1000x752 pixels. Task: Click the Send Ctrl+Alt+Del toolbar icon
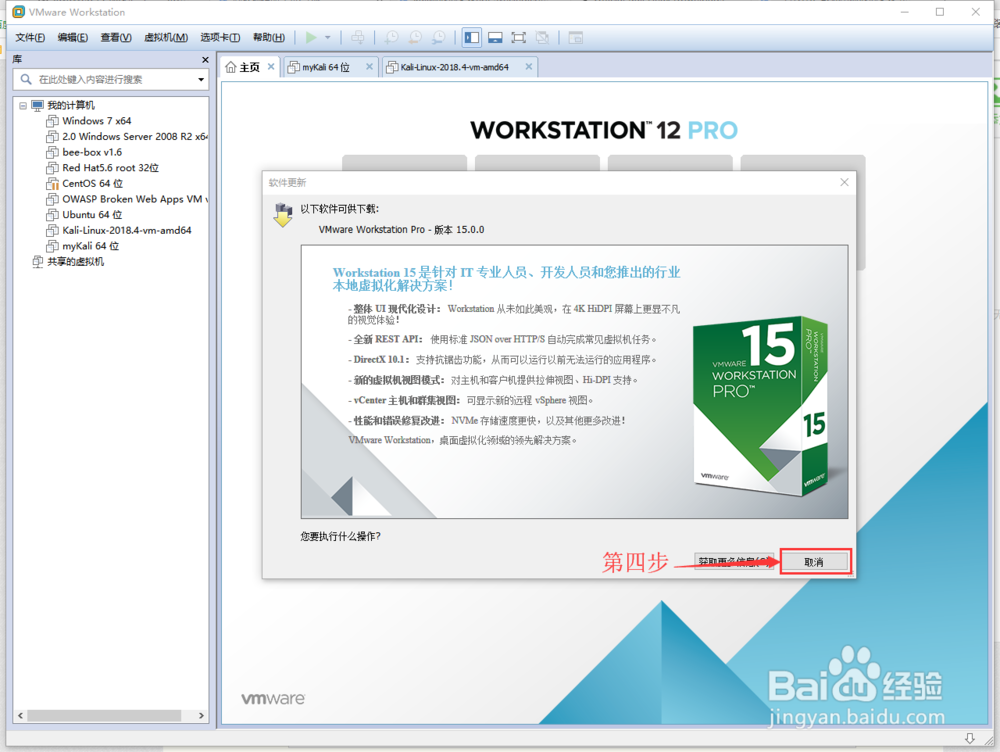point(358,38)
